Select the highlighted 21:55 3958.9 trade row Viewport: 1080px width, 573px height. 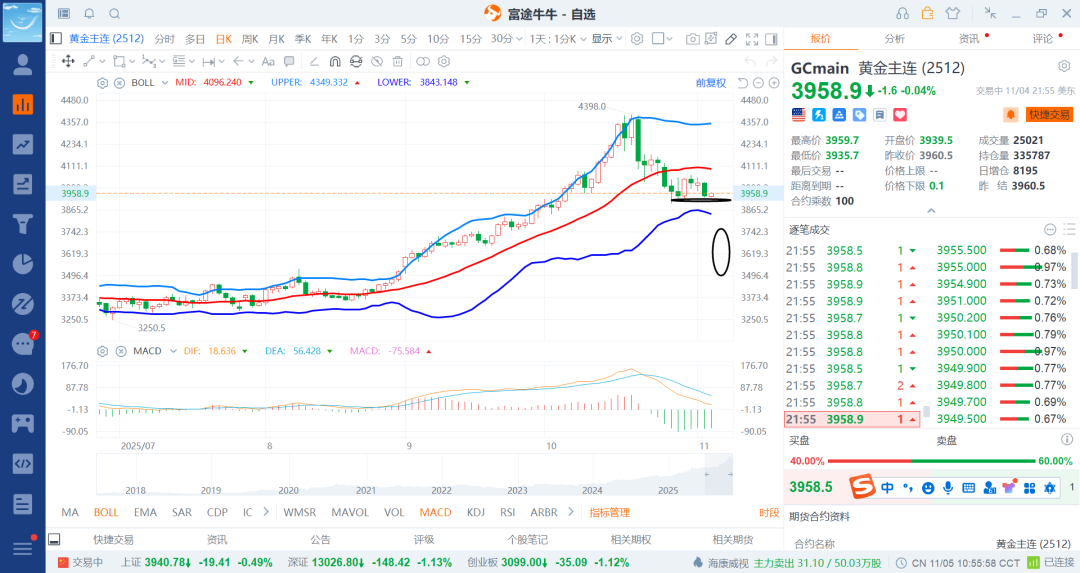pos(852,419)
